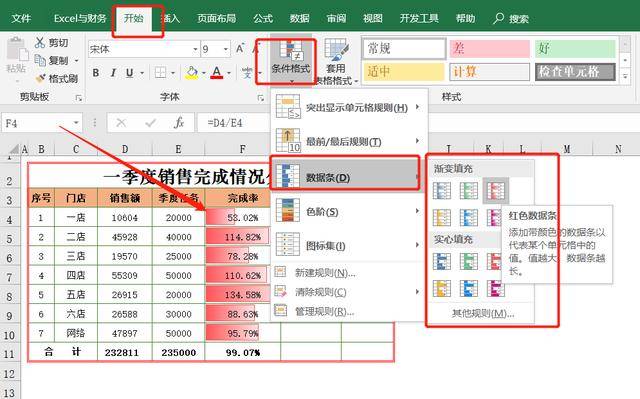Apply the red font color A
The height and width of the screenshot is (399, 640).
217,73
